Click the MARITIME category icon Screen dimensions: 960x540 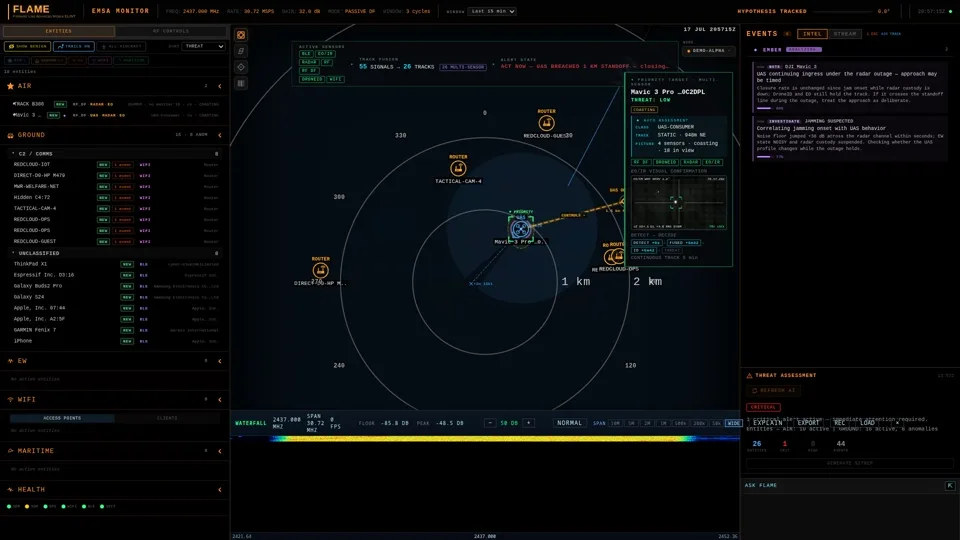(x=10, y=451)
